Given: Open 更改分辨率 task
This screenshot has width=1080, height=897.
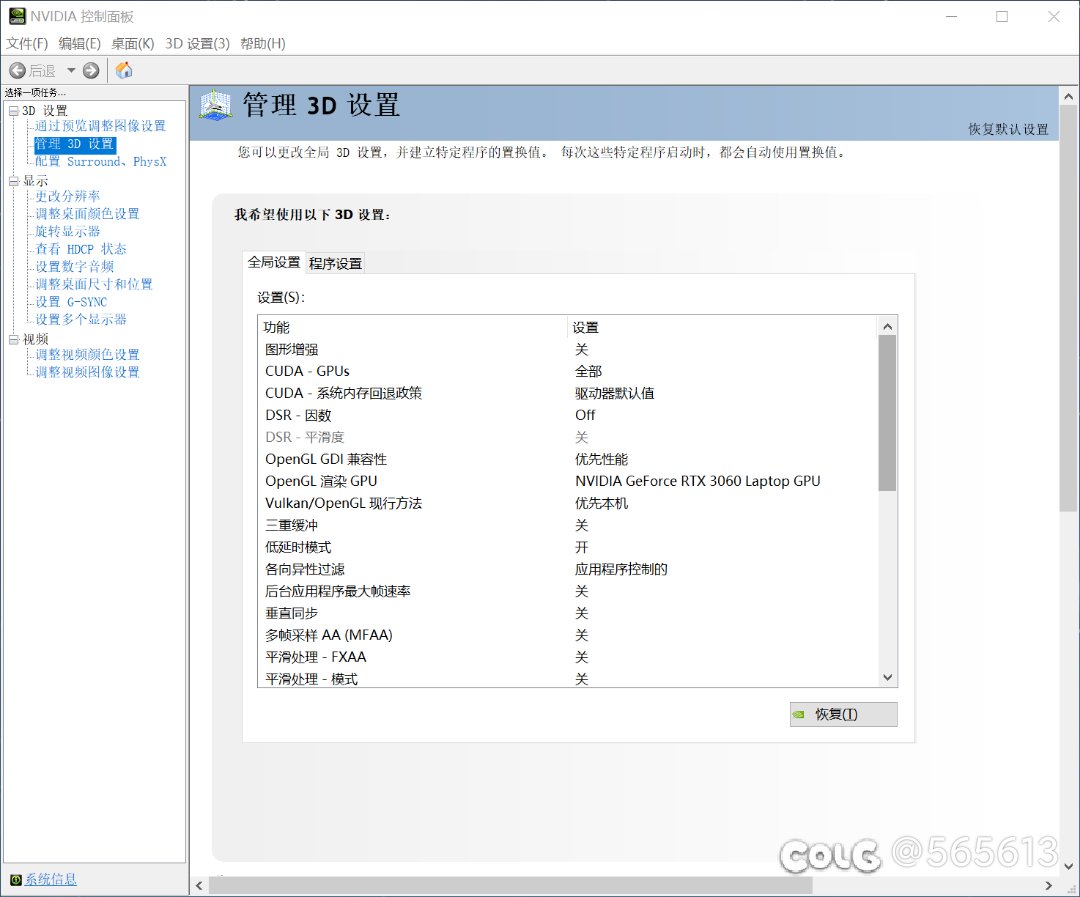Looking at the screenshot, I should pyautogui.click(x=68, y=196).
